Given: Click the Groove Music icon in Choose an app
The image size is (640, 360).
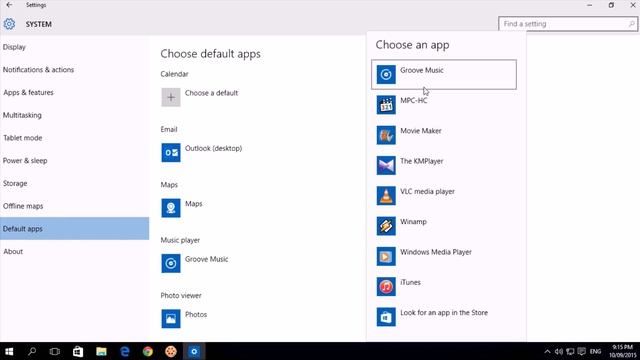Looking at the screenshot, I should point(386,74).
